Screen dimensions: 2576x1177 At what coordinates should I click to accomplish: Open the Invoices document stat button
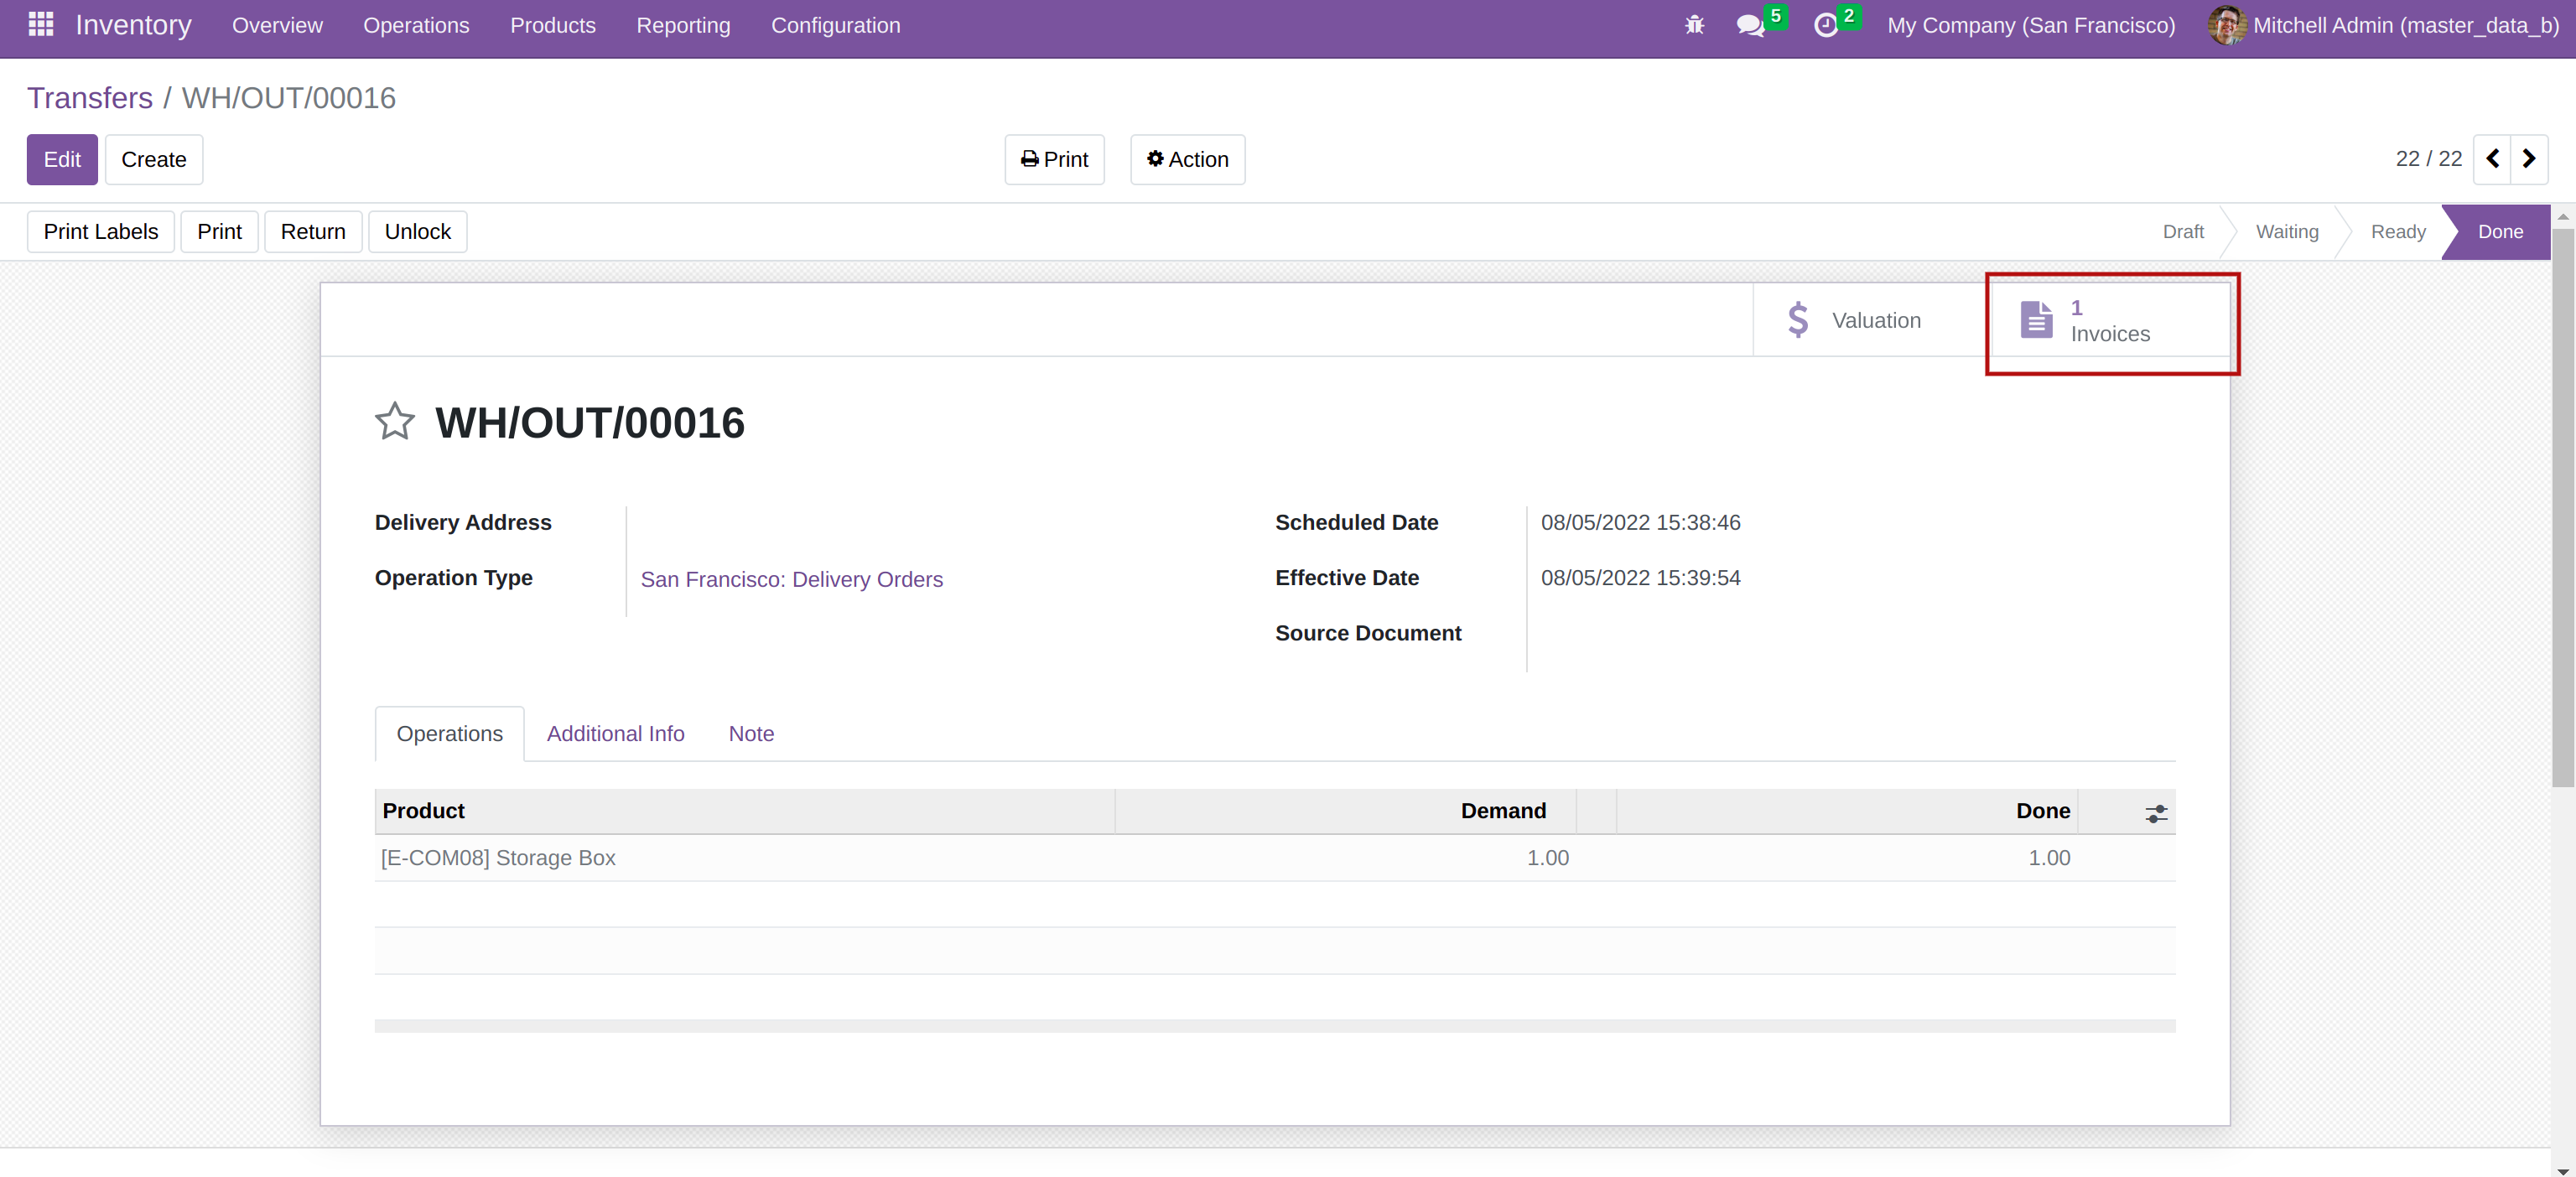(2110, 320)
